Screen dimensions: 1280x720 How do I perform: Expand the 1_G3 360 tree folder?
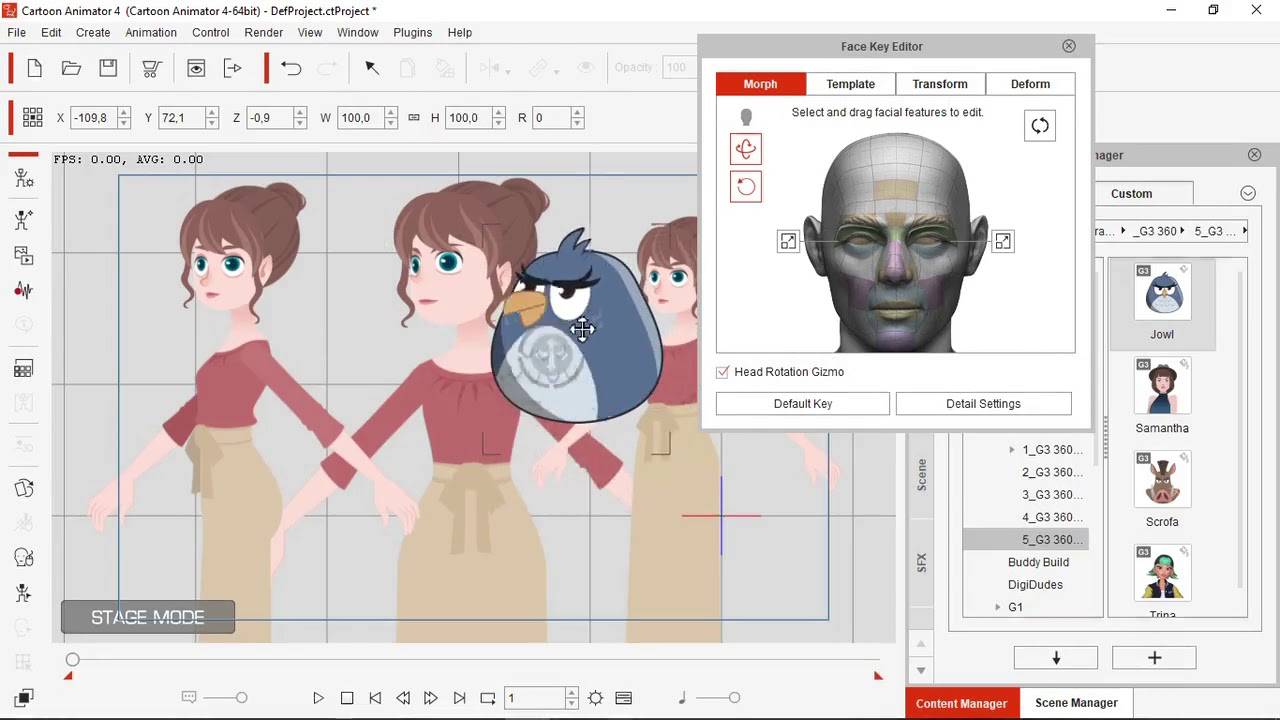click(x=1012, y=450)
